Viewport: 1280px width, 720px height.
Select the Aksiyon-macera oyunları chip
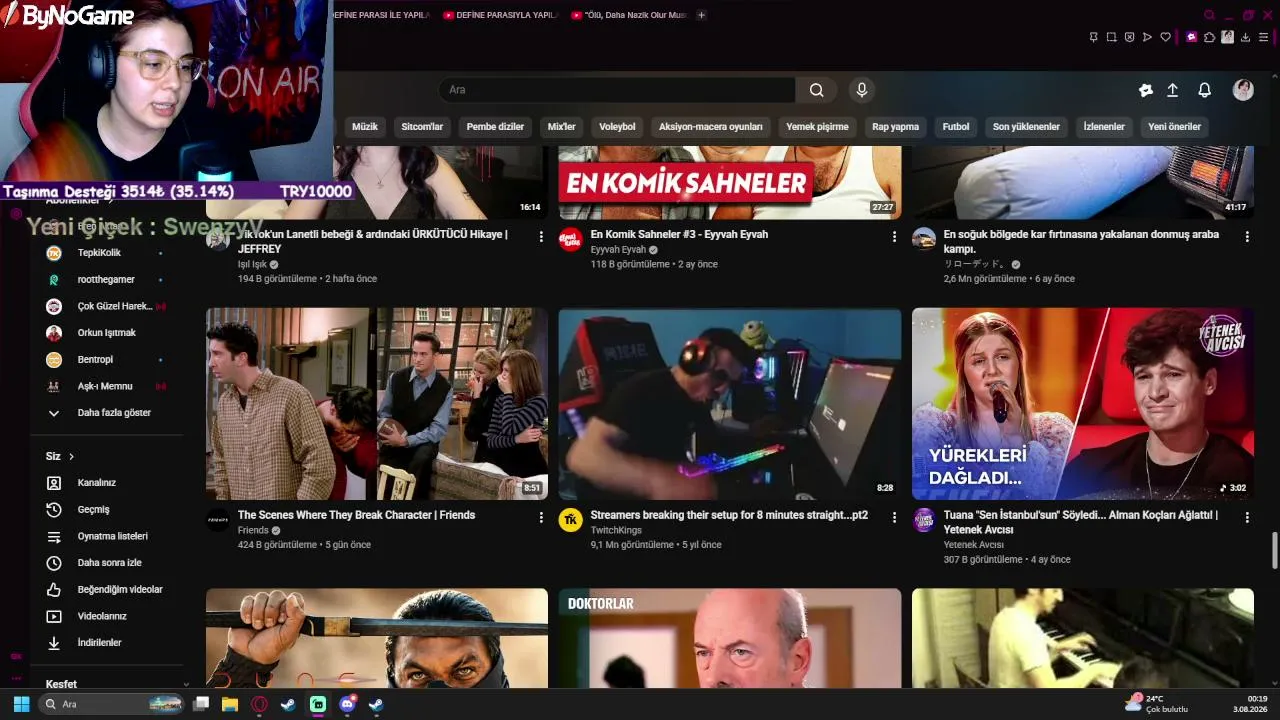(711, 127)
